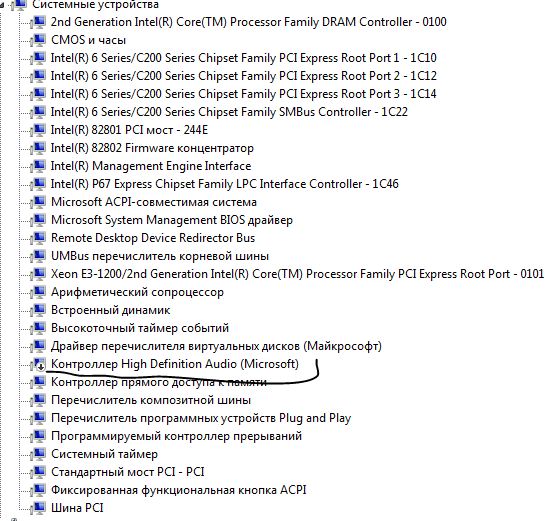
Task: Select the SMBus Controller - 1C22 entry
Action: tap(229, 112)
